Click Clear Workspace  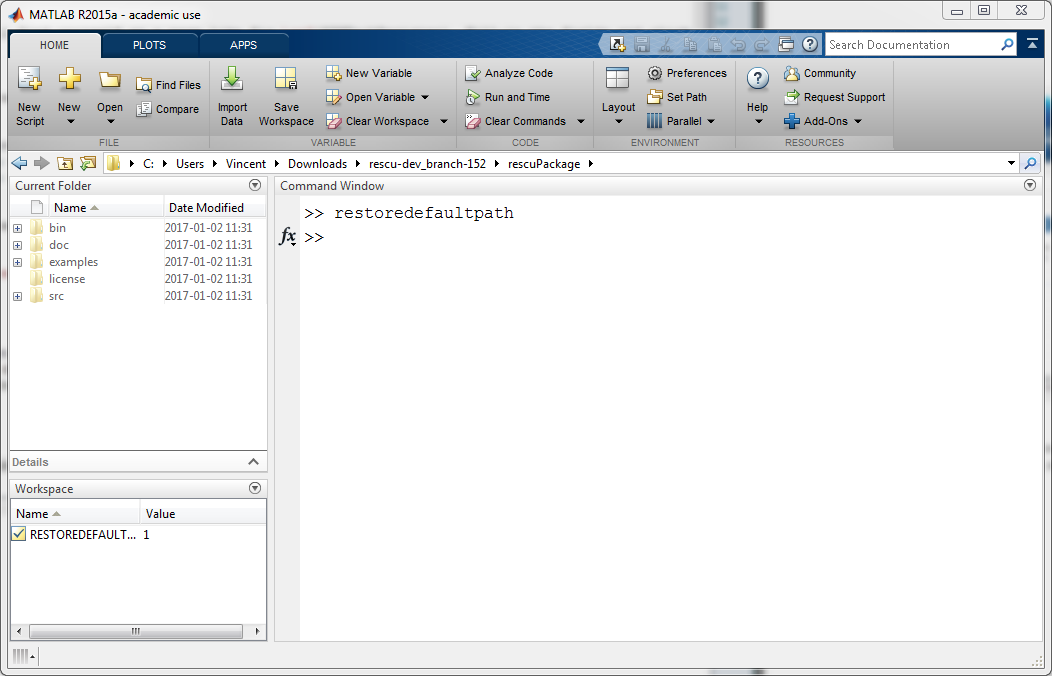[x=378, y=121]
